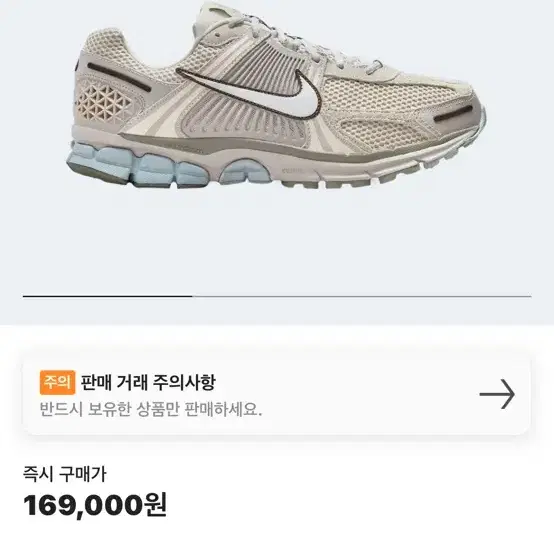The height and width of the screenshot is (554, 554).
Task: Open the 판매 거래 주의사항 notice
Action: (276, 394)
